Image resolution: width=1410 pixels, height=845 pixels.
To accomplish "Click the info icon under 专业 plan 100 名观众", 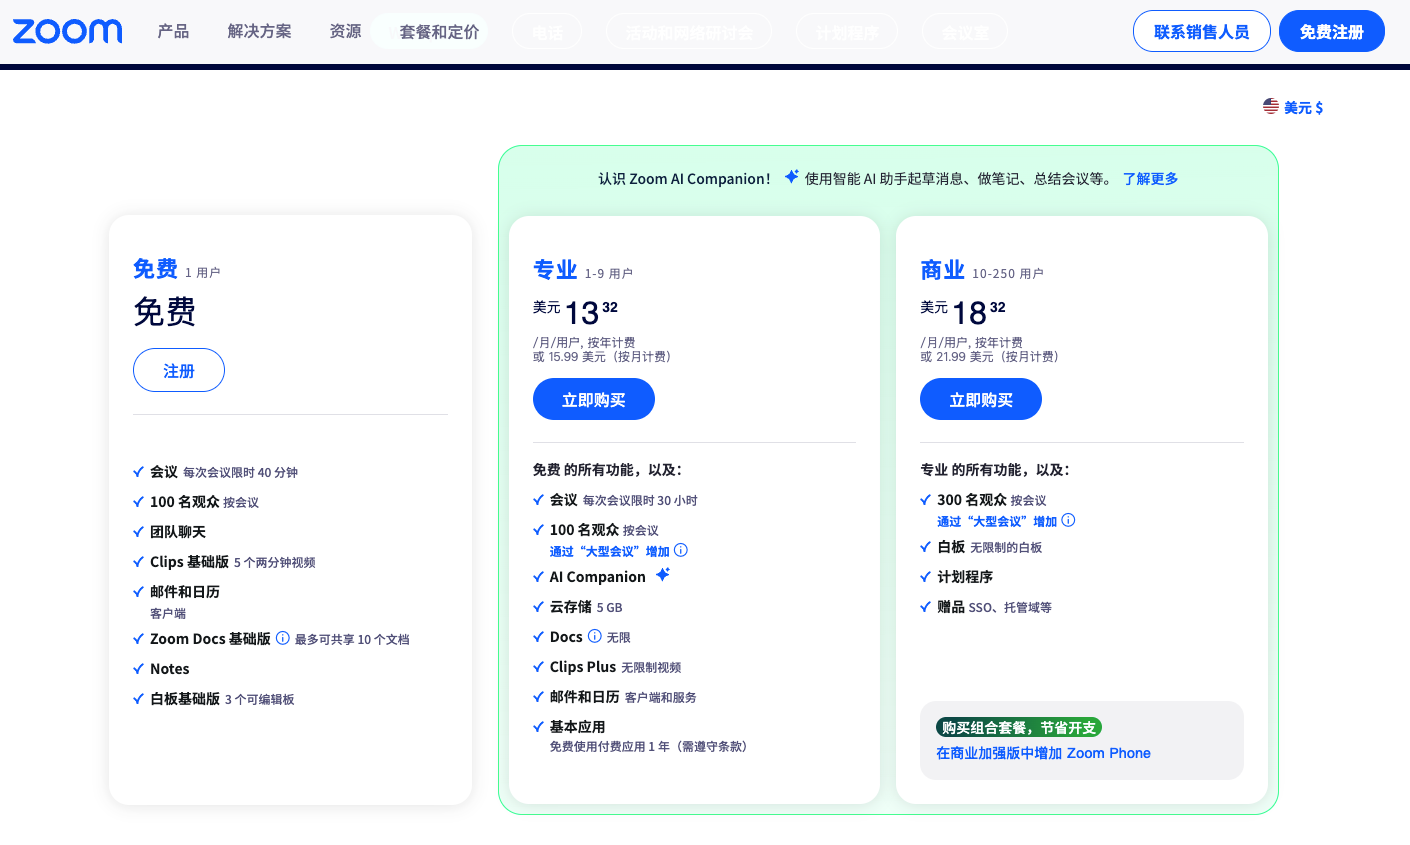I will click(x=681, y=550).
